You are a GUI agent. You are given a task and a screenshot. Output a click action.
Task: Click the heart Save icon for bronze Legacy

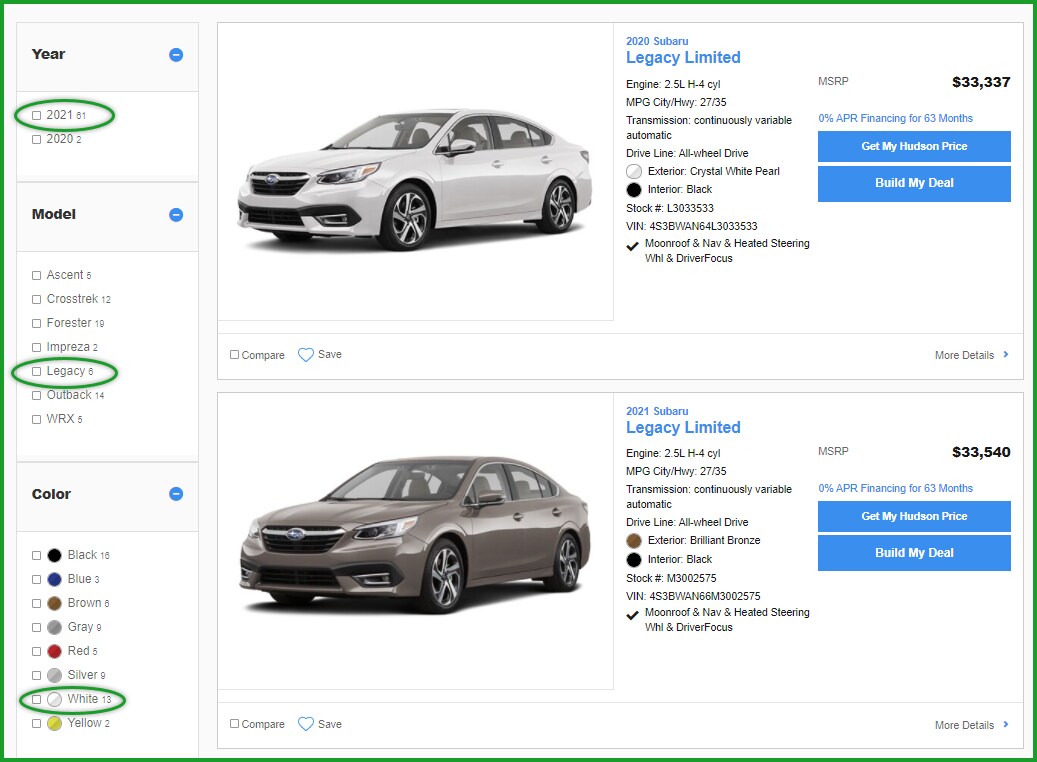(306, 724)
